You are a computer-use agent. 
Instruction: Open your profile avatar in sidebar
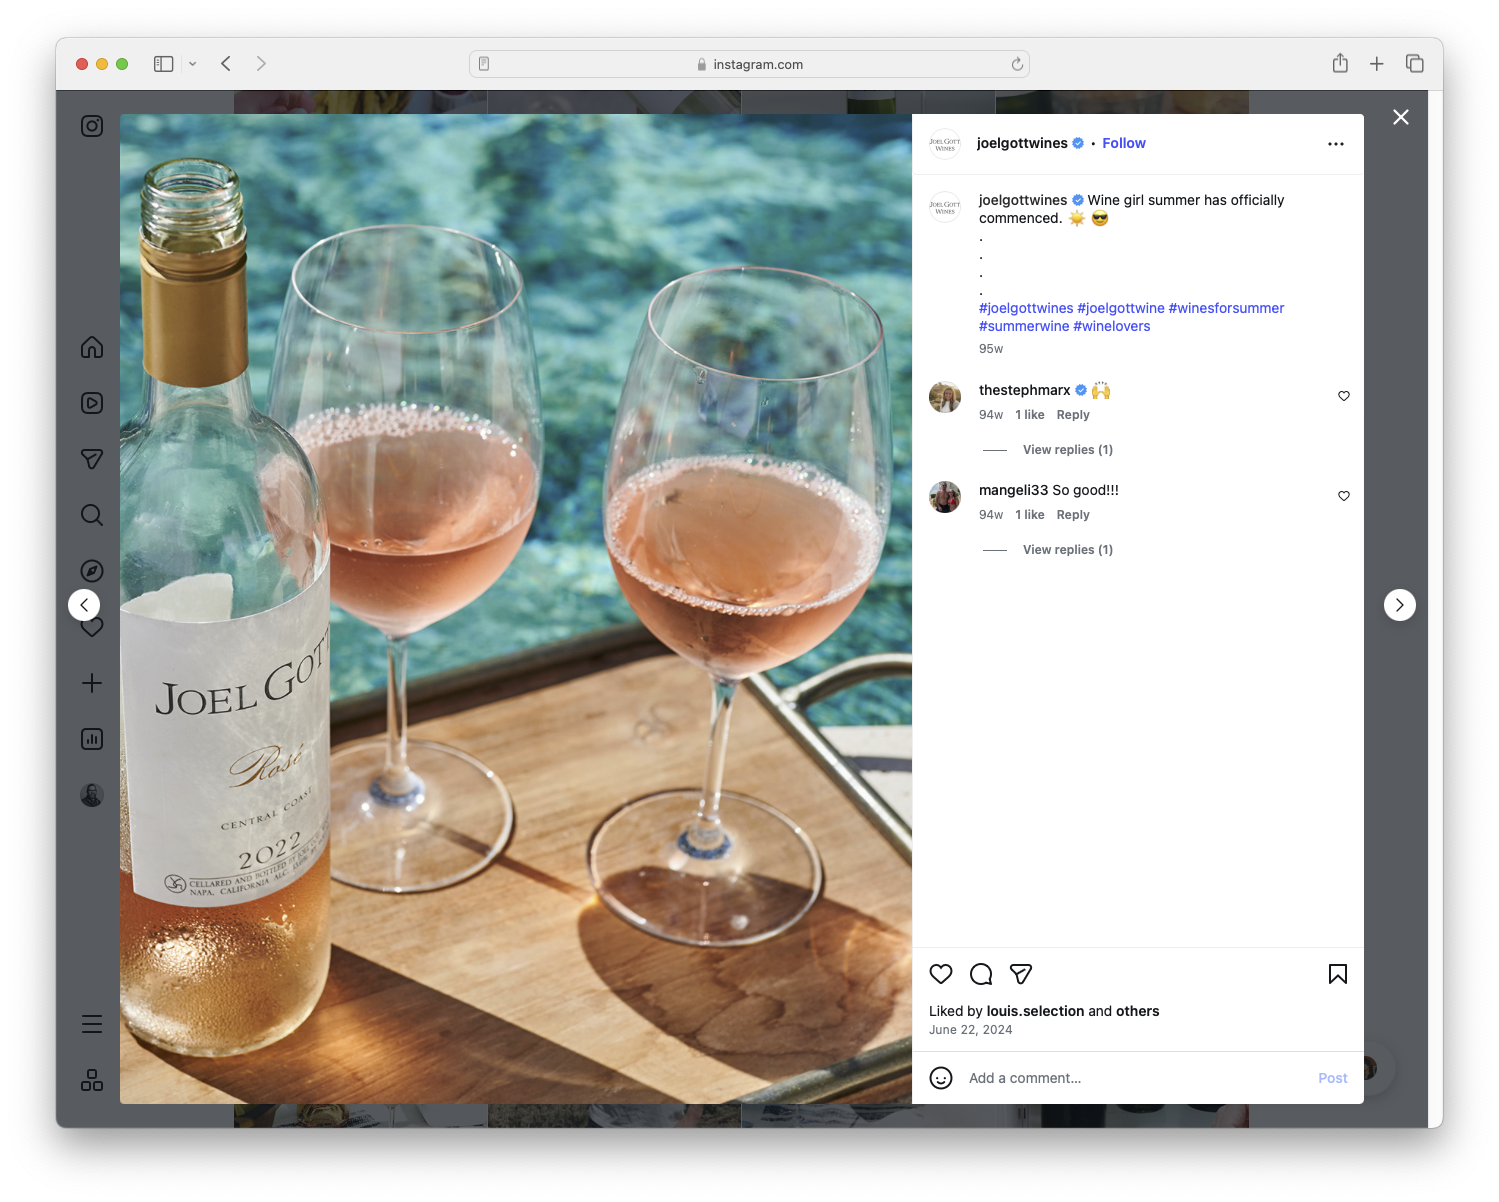(92, 795)
